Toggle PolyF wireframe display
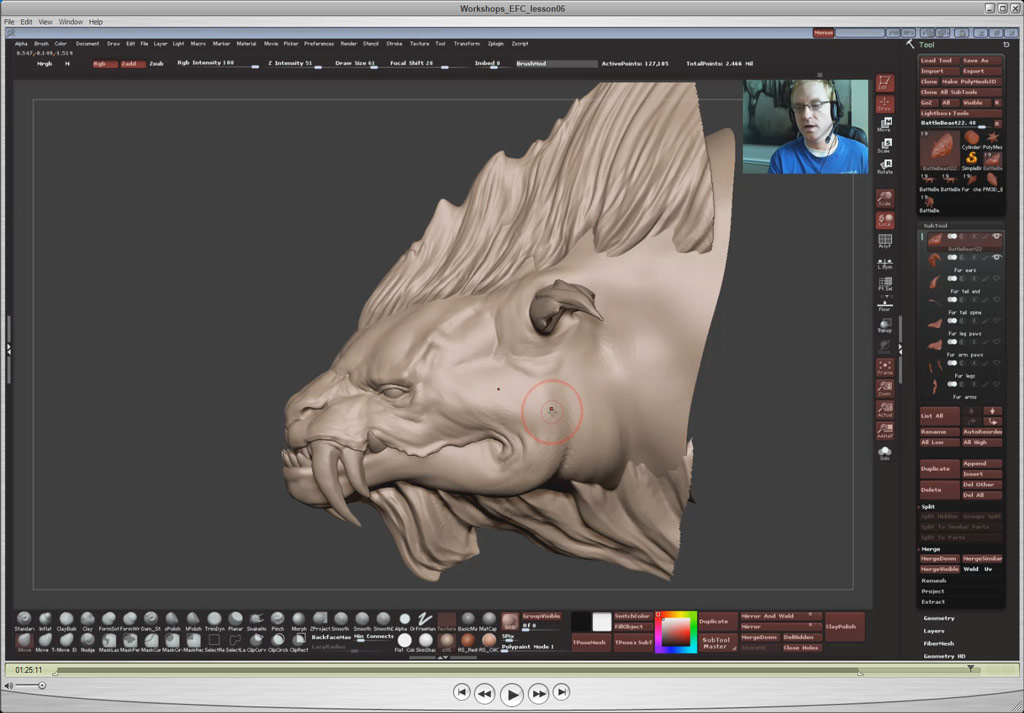Image resolution: width=1024 pixels, height=713 pixels. [x=884, y=242]
